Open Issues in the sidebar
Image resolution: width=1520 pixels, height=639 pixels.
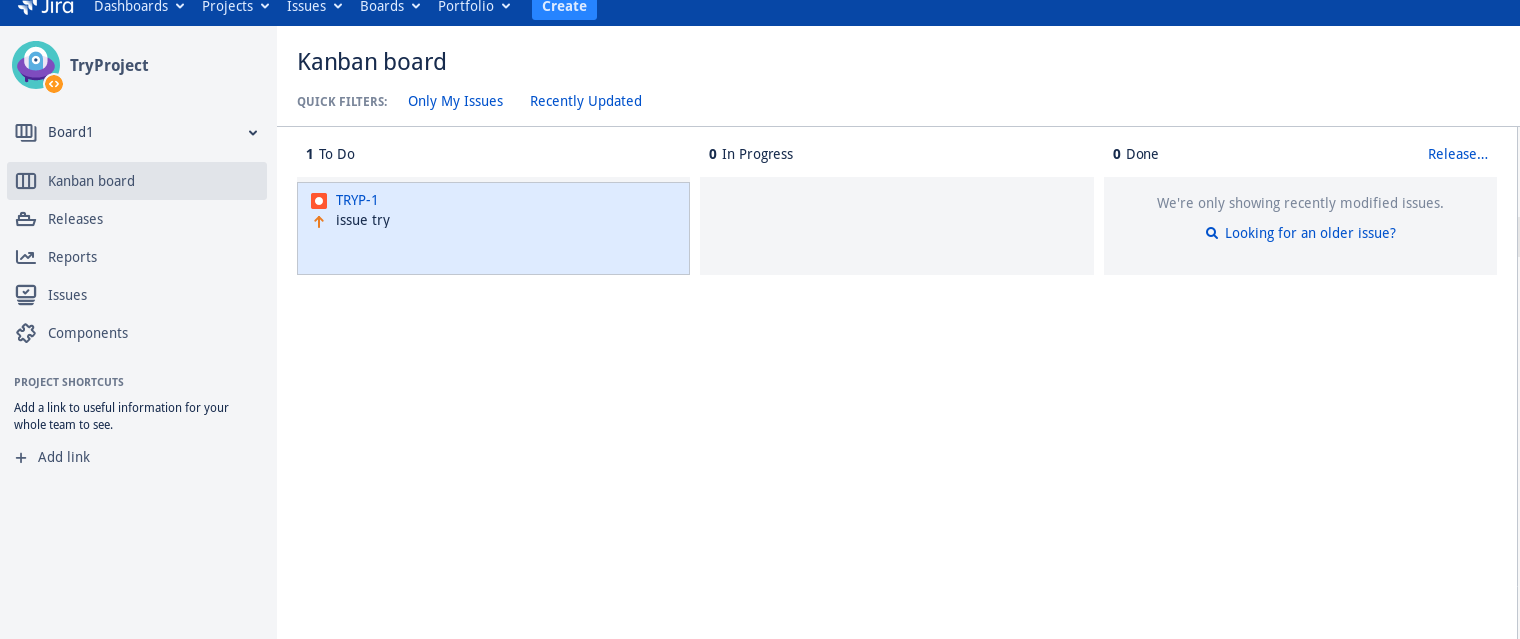[x=137, y=295]
